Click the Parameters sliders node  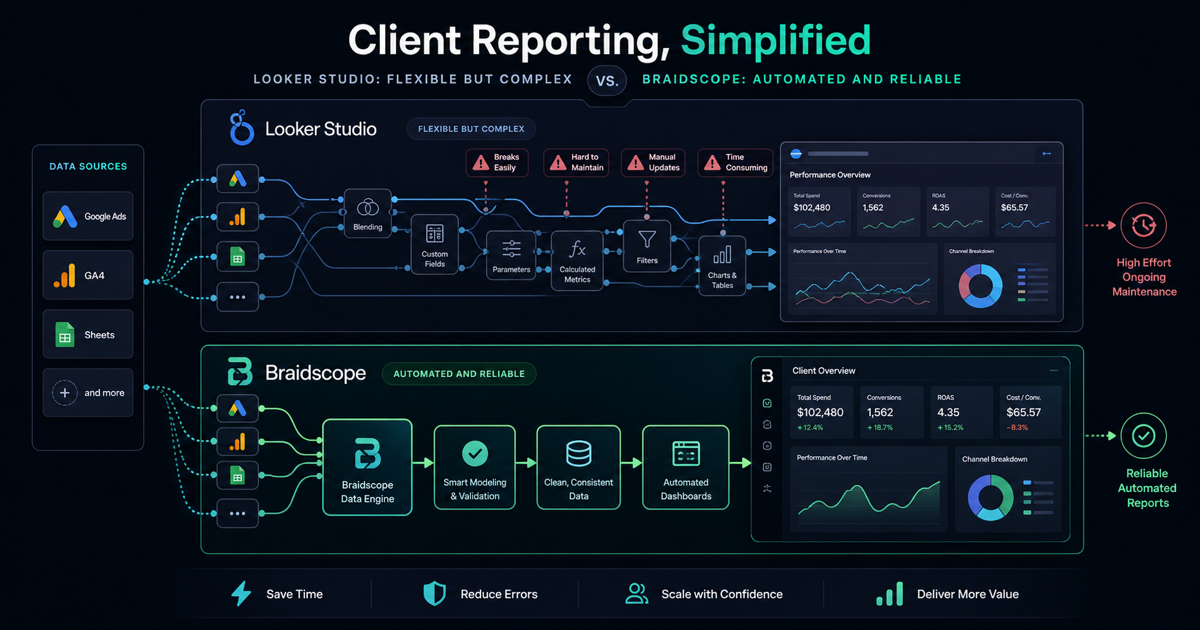point(512,255)
